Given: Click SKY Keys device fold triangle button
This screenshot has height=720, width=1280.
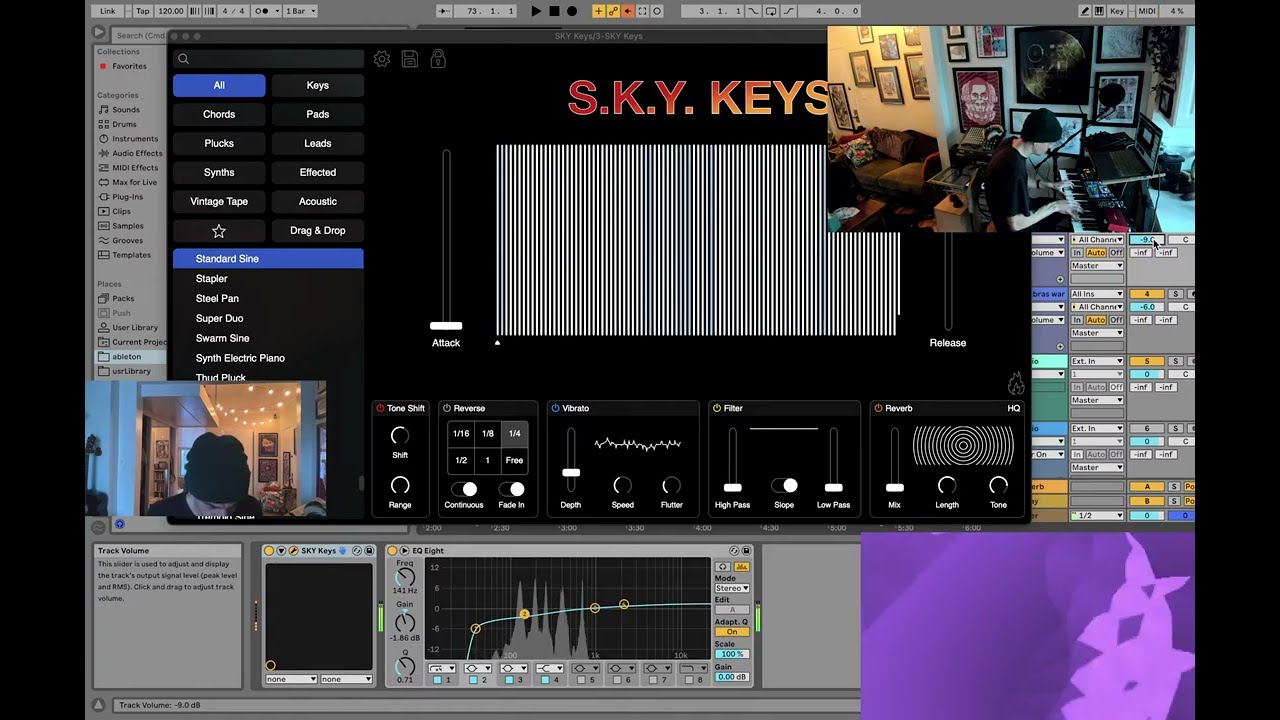Looking at the screenshot, I should [281, 551].
